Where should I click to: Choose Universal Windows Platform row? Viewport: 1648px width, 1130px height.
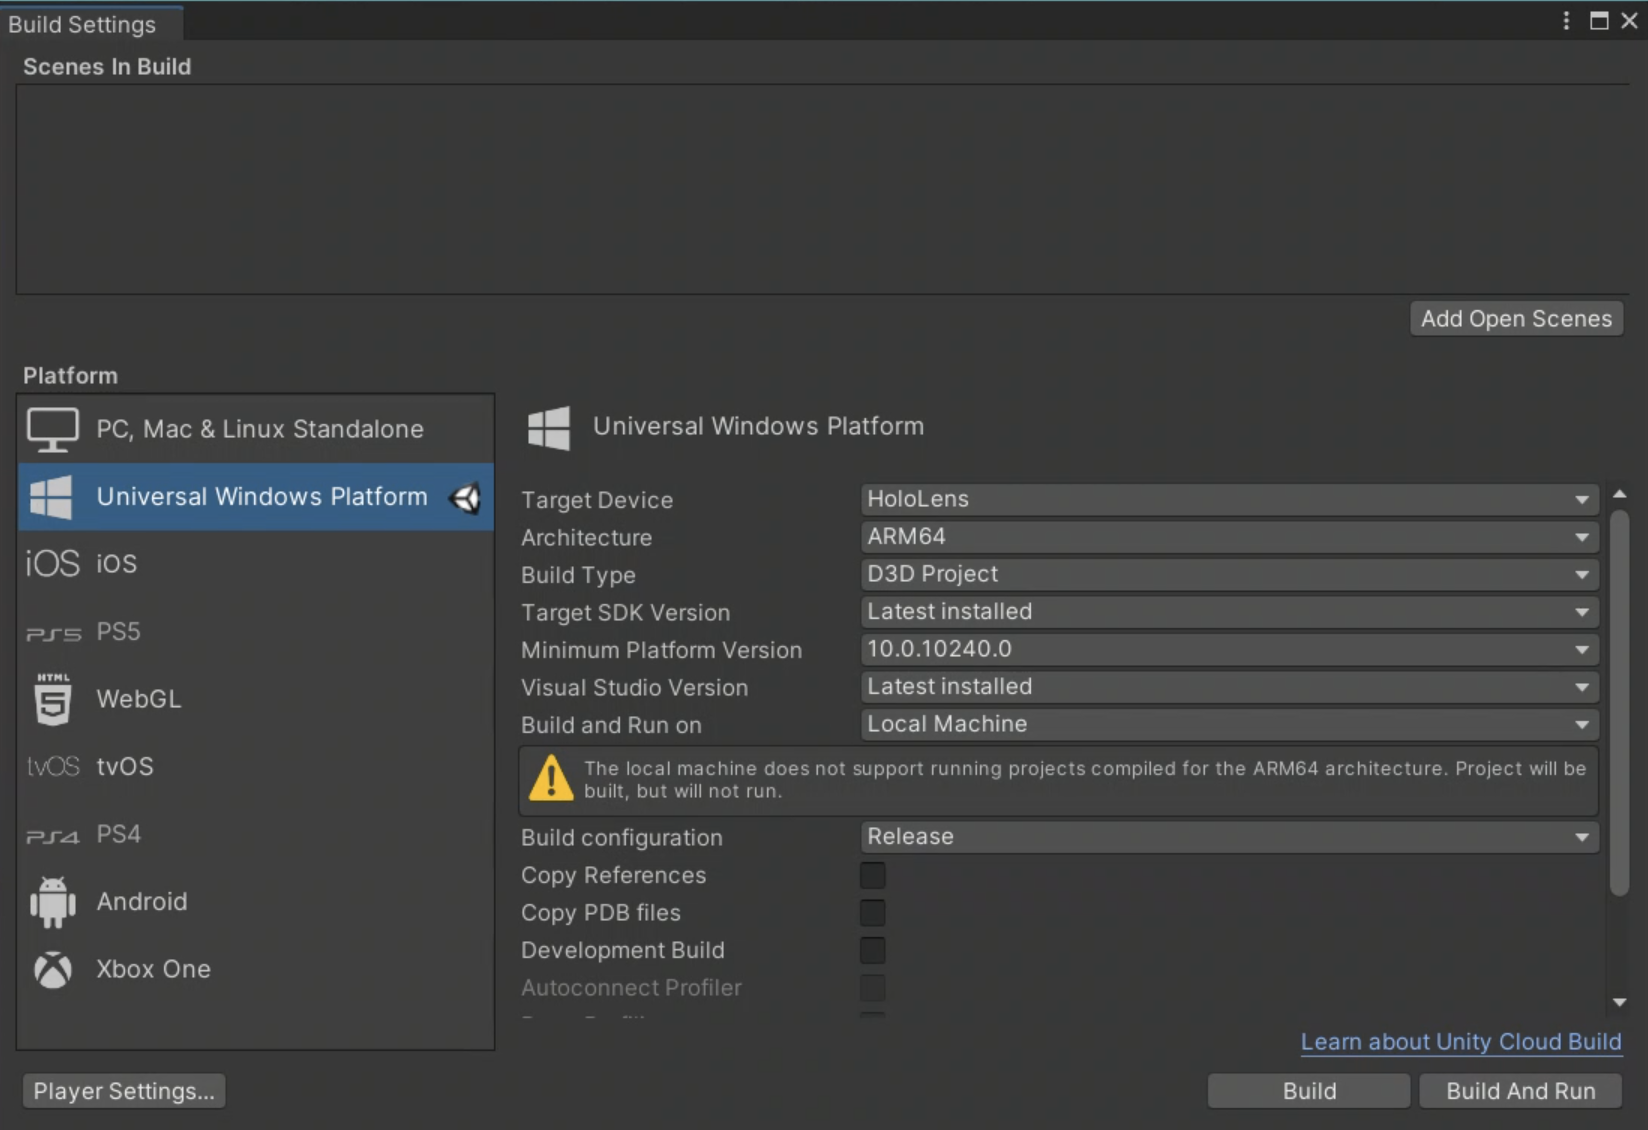(255, 497)
